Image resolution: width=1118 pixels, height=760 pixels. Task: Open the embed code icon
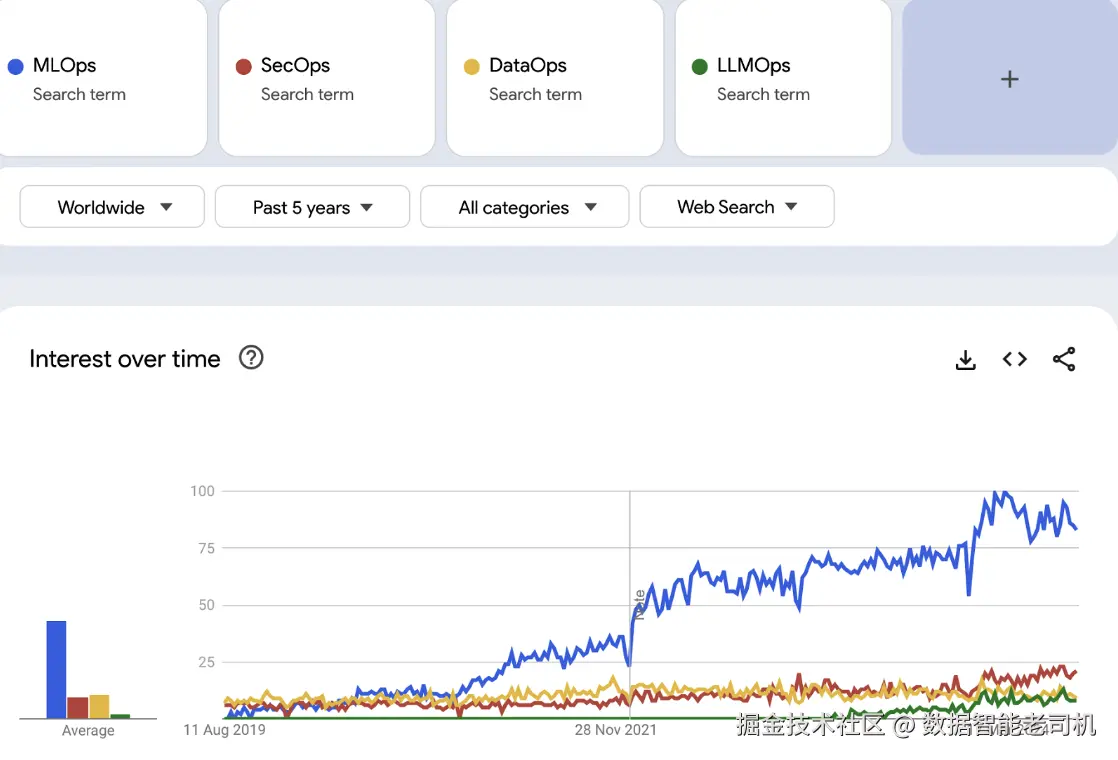pos(1014,360)
